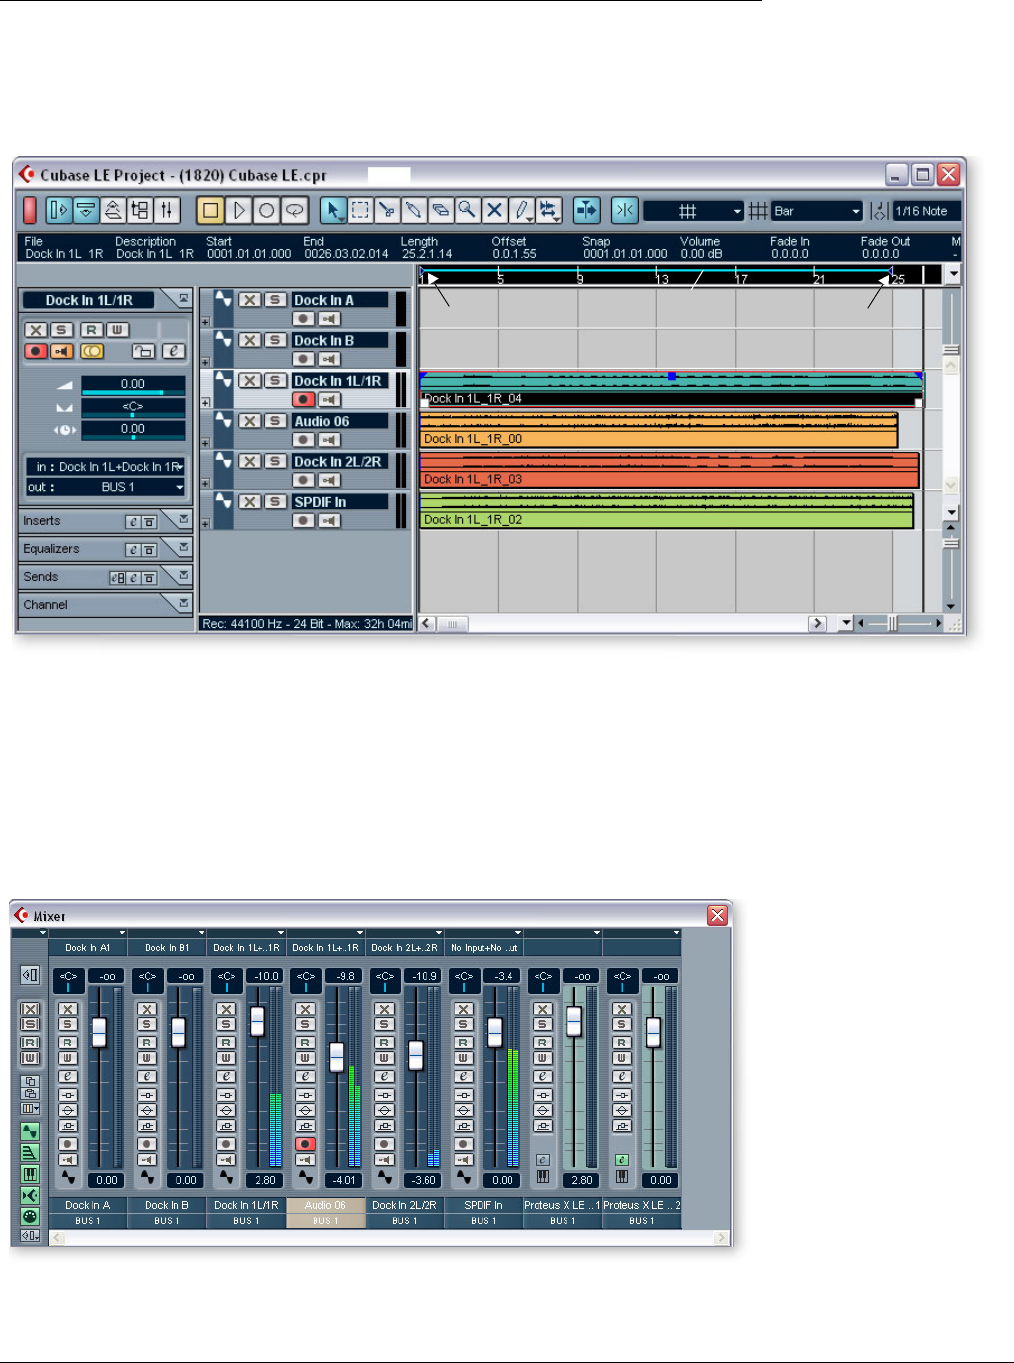Select the Play/Scrub speaker tool
Screen dimensions: 1014x1363
(x=548, y=210)
